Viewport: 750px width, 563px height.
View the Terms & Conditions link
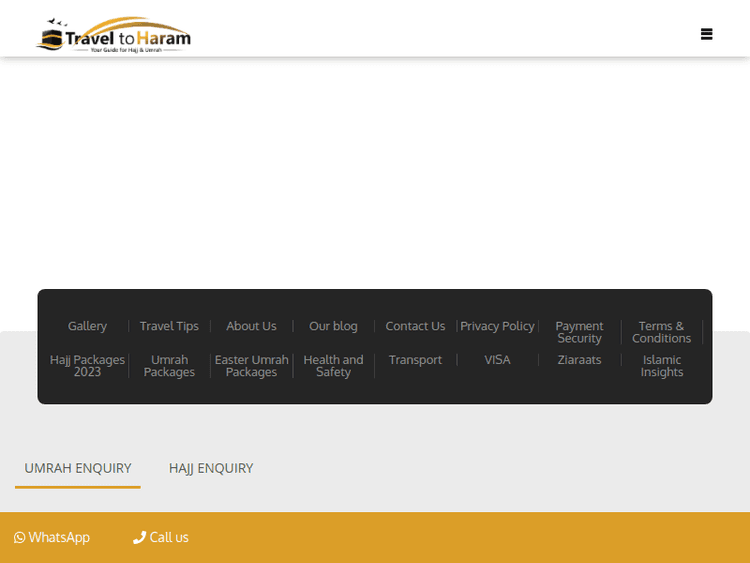tap(661, 332)
